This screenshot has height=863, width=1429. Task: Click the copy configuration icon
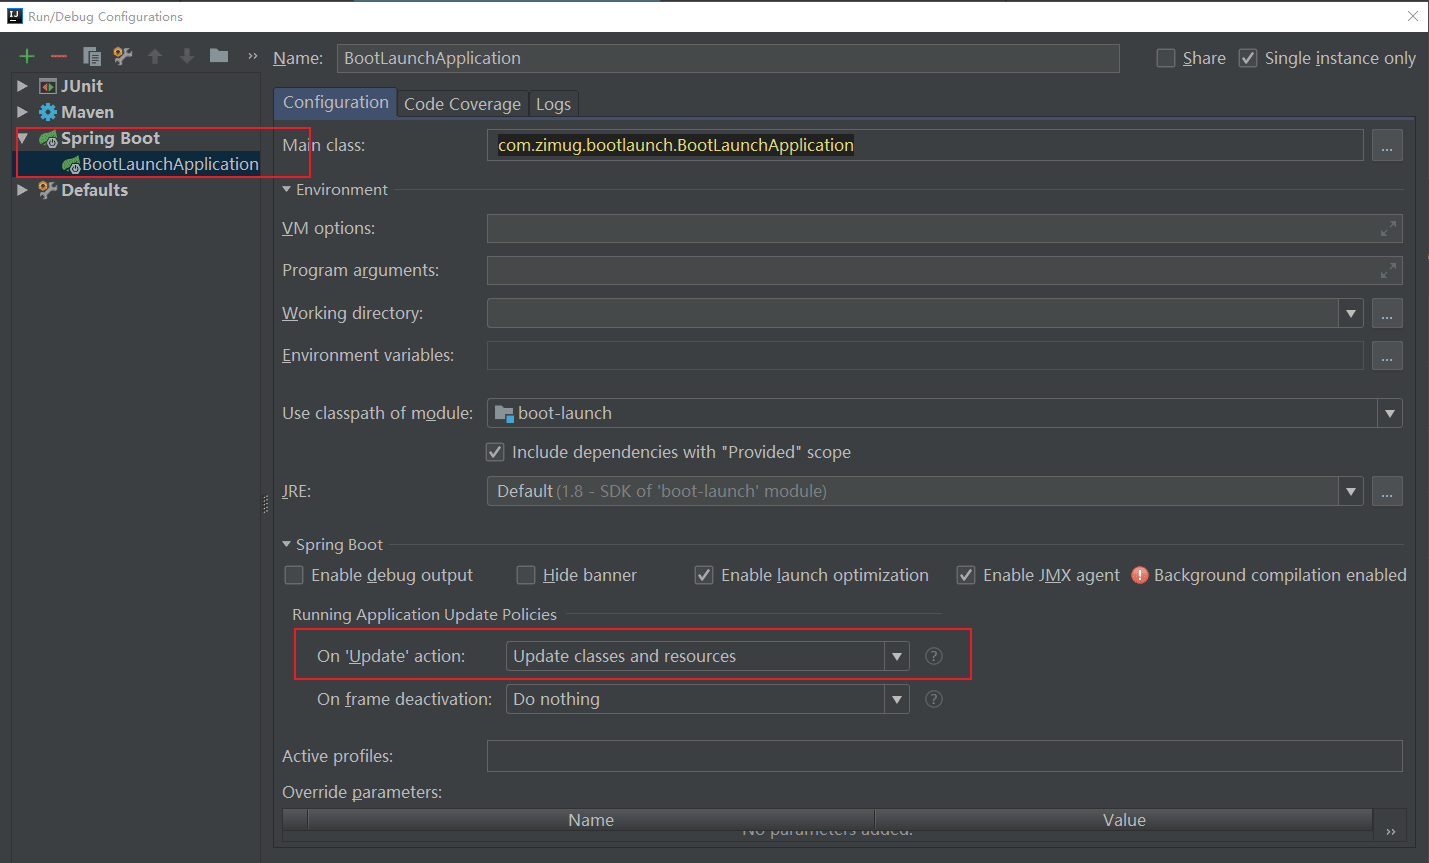point(91,57)
